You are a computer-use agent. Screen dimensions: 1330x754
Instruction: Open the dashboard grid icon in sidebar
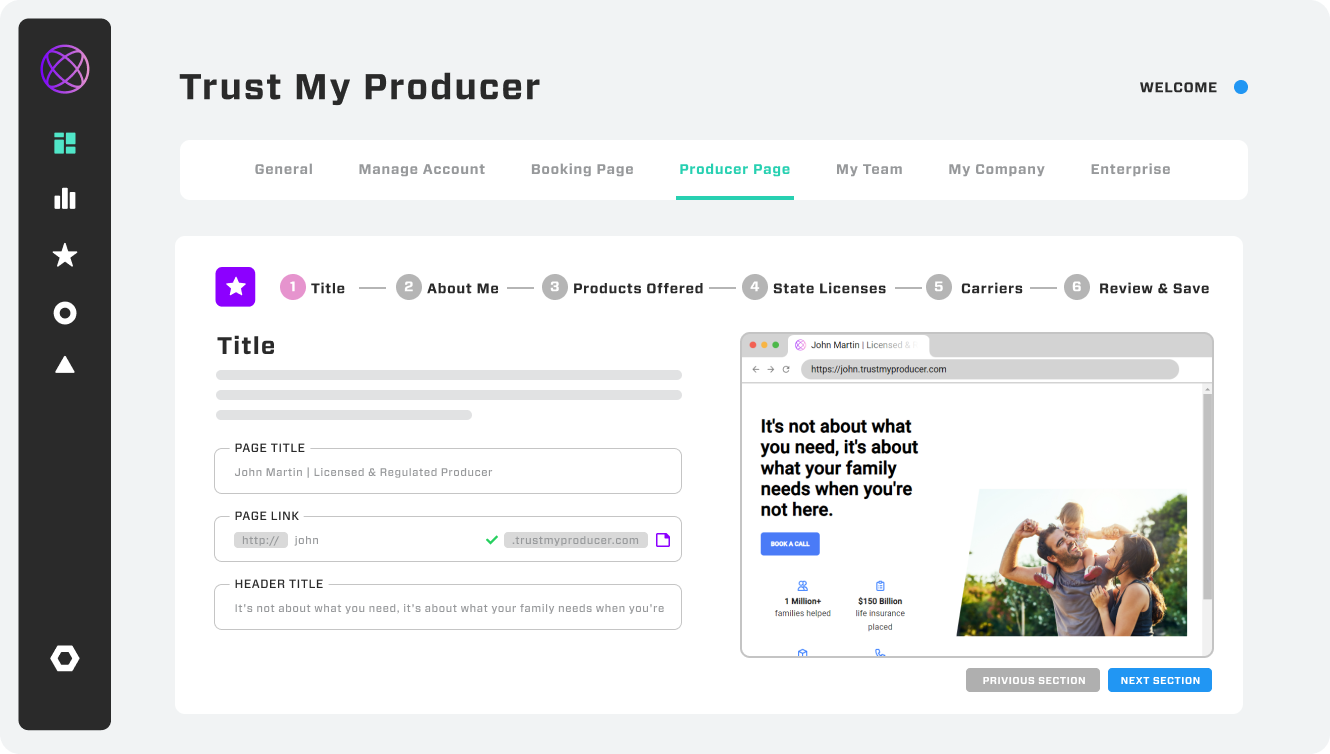tap(65, 143)
